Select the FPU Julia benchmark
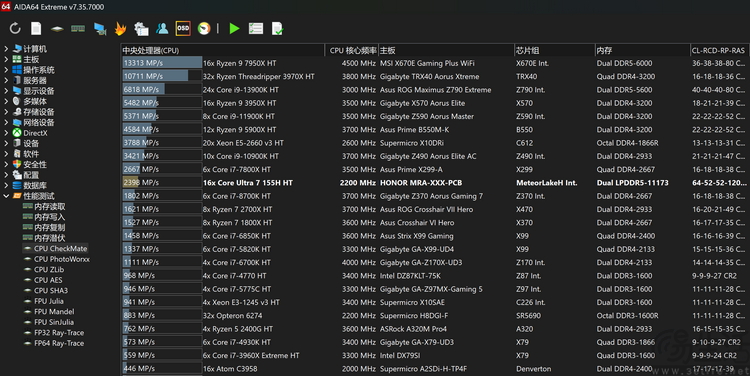Viewport: 750px width, 376px height. (48, 301)
